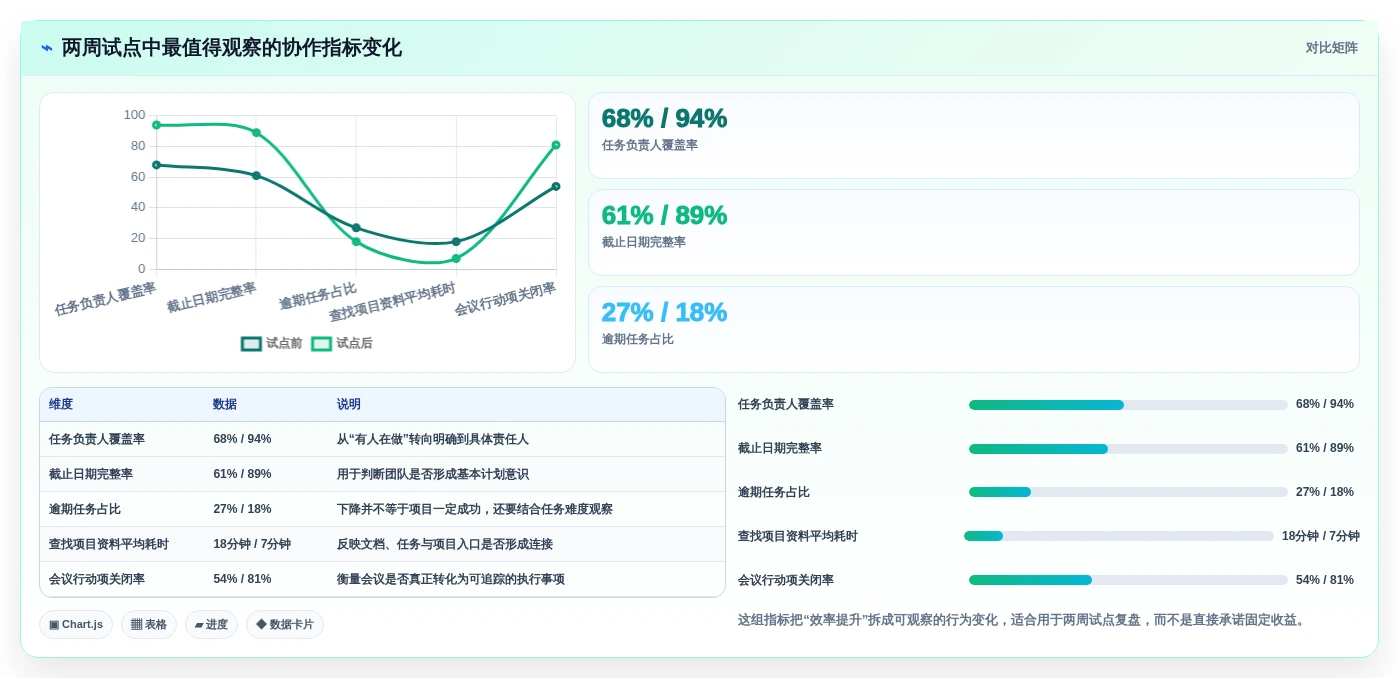Click table cell 逾期任务占比
This screenshot has width=1399, height=678.
click(85, 509)
